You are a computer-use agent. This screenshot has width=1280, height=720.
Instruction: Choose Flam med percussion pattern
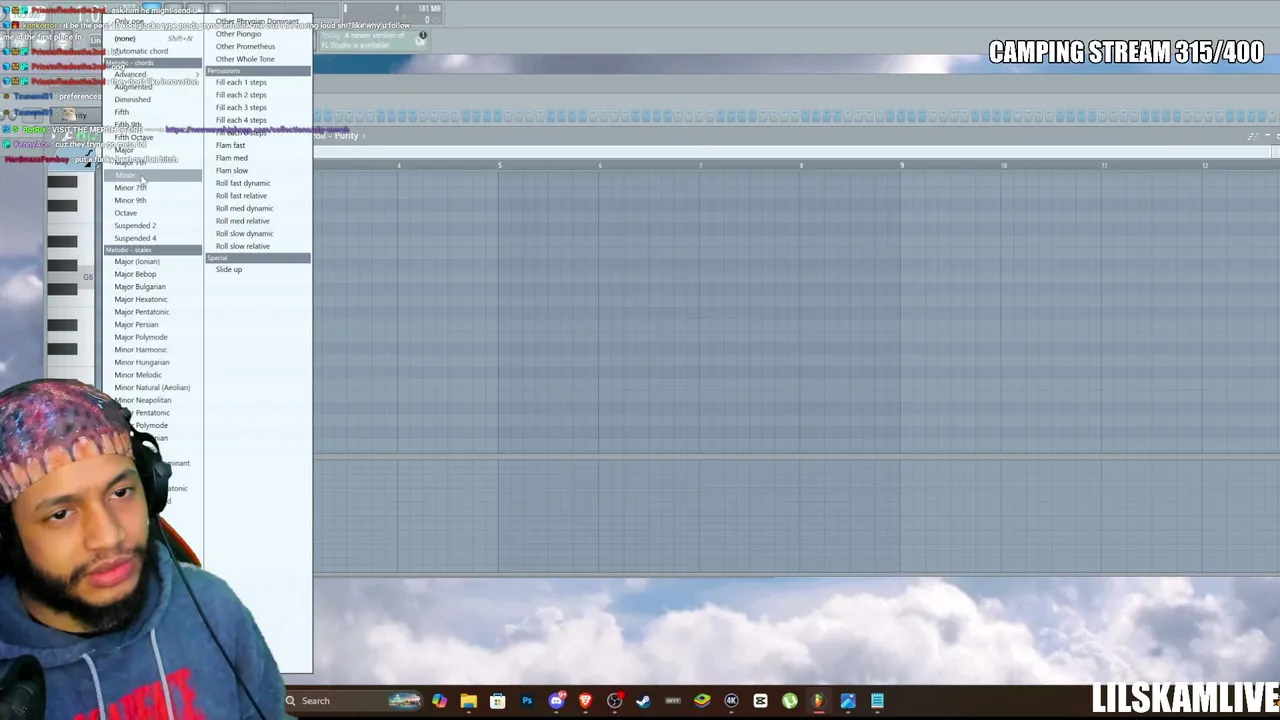coord(258,158)
